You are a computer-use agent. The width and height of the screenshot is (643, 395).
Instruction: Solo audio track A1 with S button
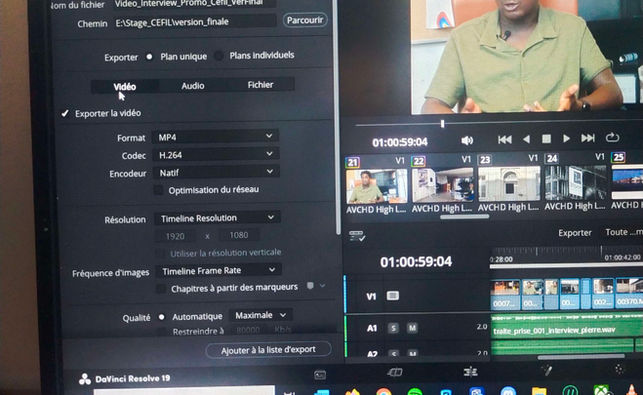393,328
